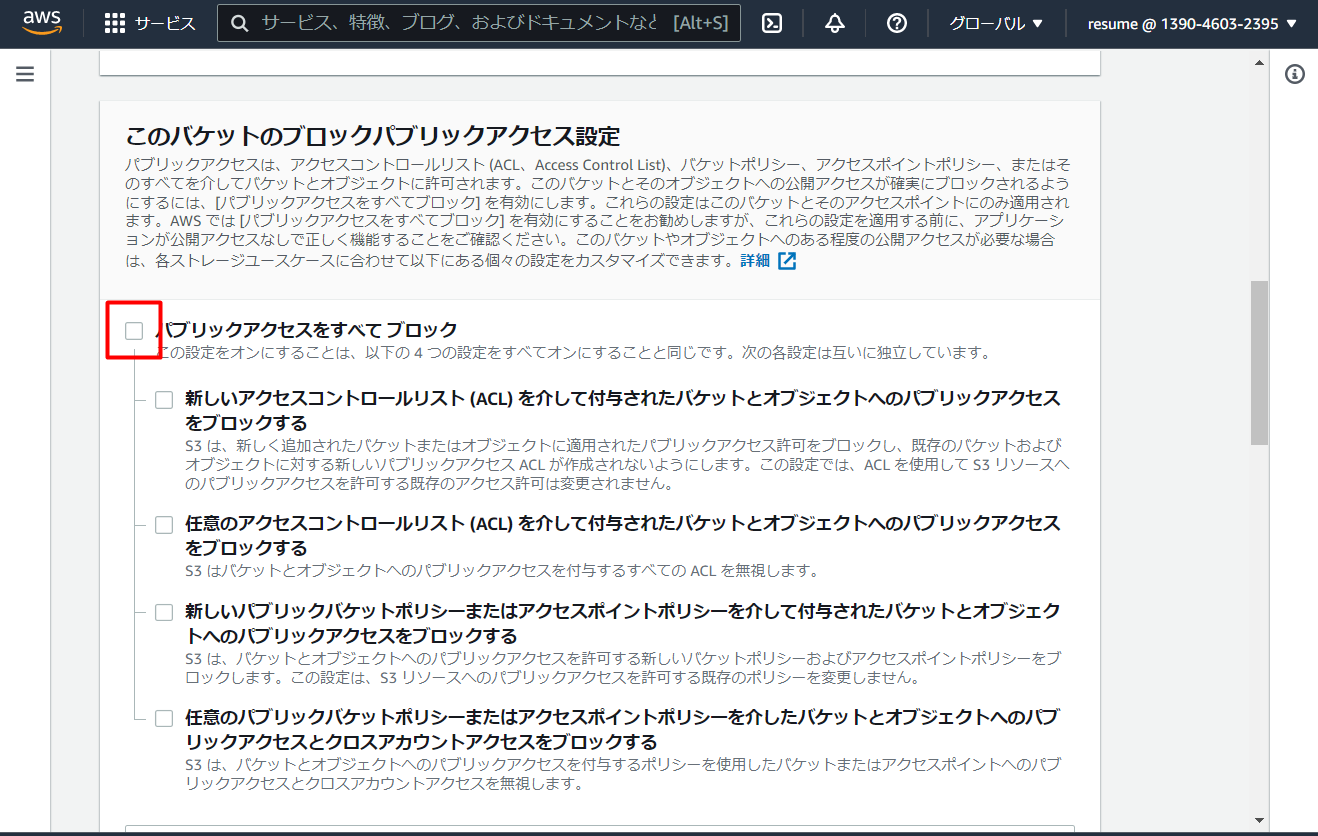Open the グローバル region dropdown
1318x836 pixels.
[x=996, y=24]
